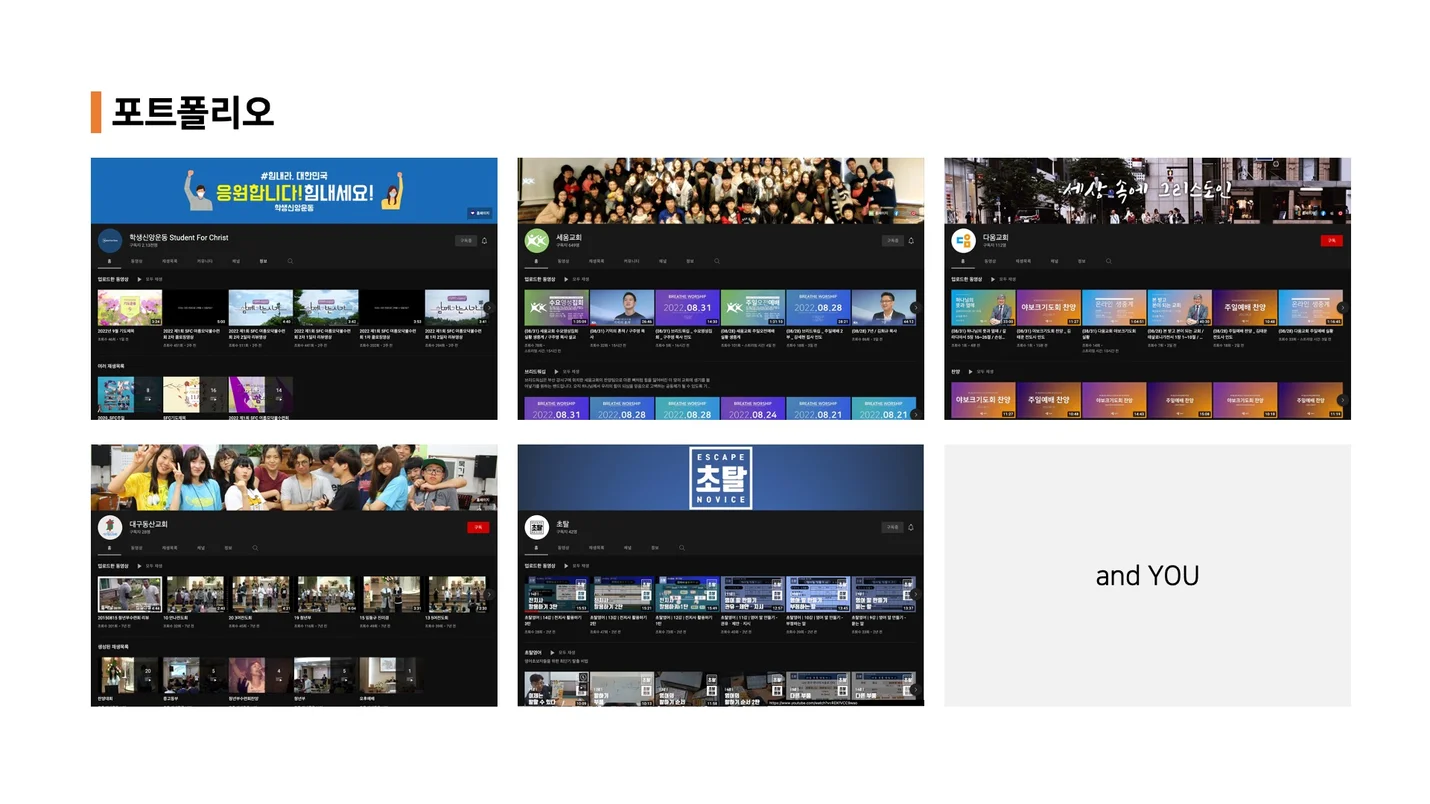Click the 포트폴리오 slide heading
The width and height of the screenshot is (1430, 804).
193,111
